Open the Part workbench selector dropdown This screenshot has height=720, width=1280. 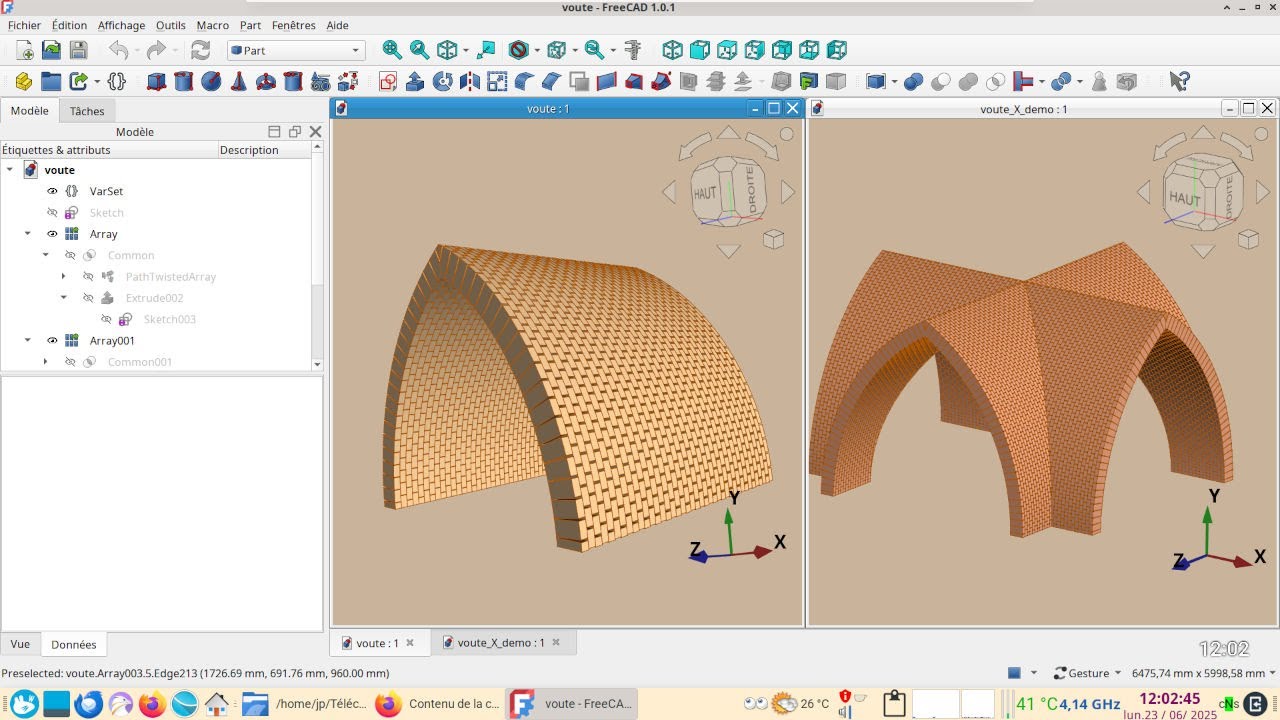(296, 50)
